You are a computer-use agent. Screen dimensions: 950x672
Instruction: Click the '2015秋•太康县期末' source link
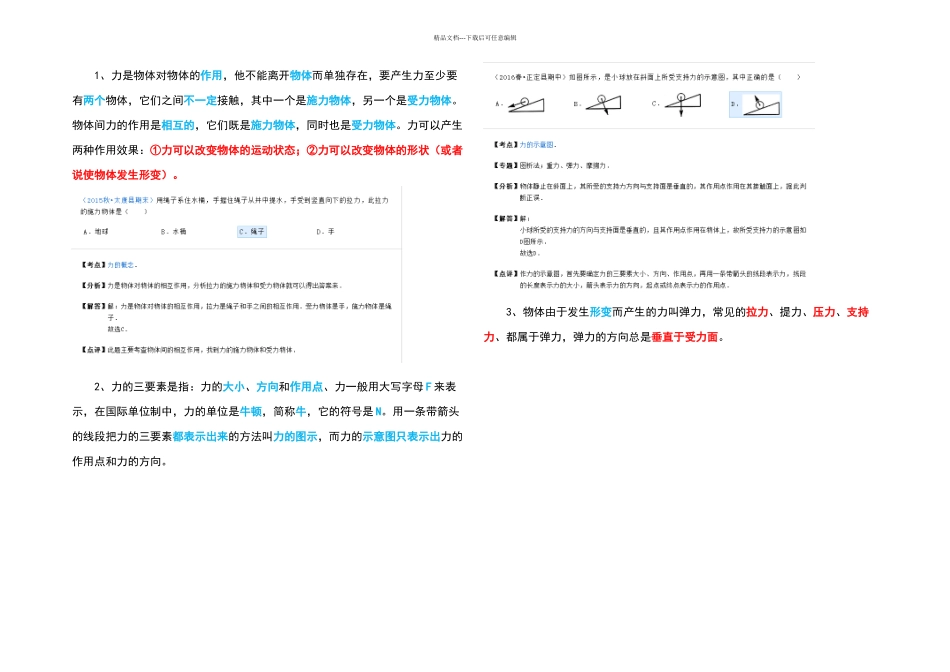[x=118, y=200]
